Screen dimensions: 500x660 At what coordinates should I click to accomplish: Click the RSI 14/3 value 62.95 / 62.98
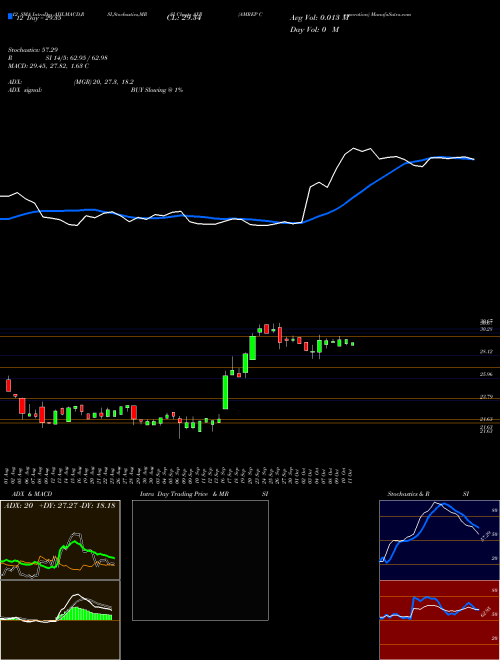tap(76, 58)
